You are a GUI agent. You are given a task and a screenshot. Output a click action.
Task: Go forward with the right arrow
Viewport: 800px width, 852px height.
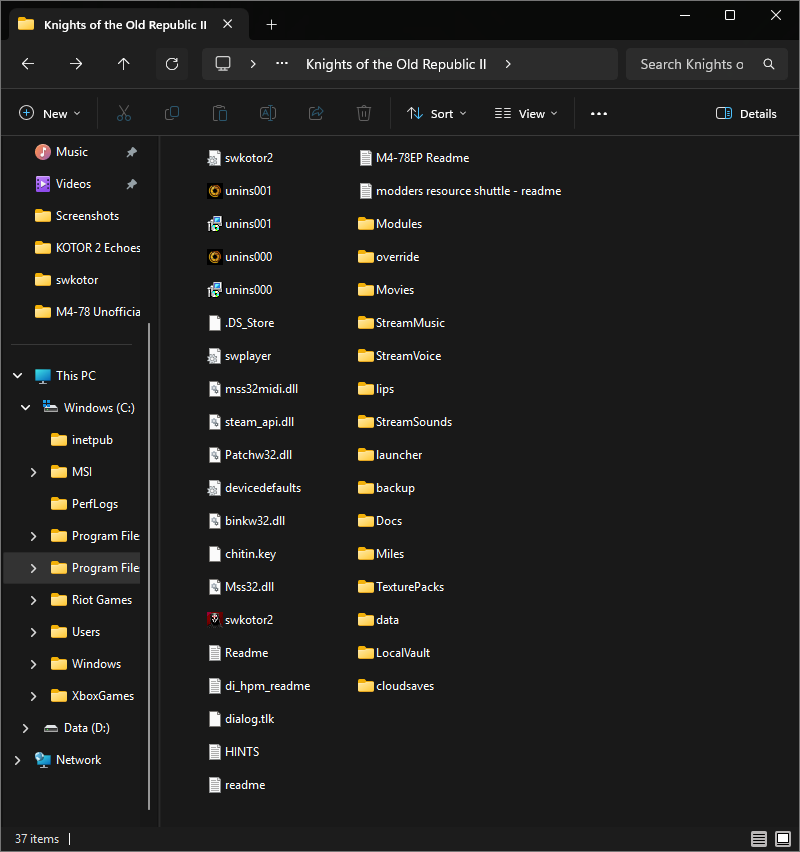coord(76,64)
